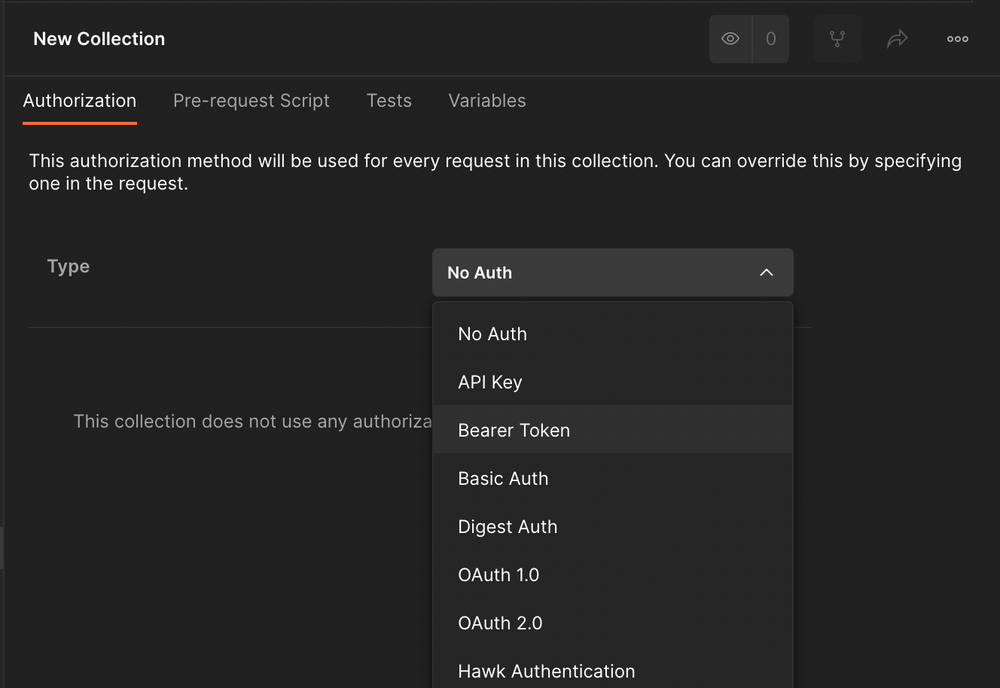Screen dimensions: 1000x688
Task: View the watcher count badge
Action: [770, 38]
